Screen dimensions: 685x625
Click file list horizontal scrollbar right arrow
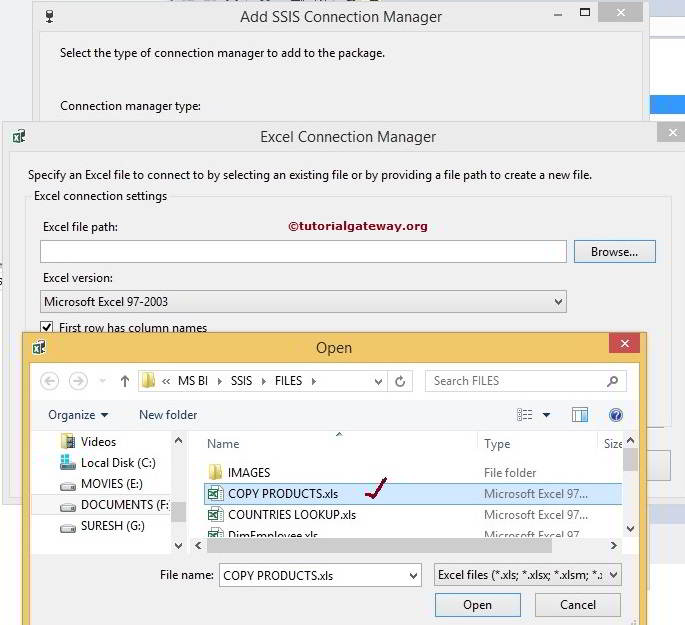[x=614, y=546]
